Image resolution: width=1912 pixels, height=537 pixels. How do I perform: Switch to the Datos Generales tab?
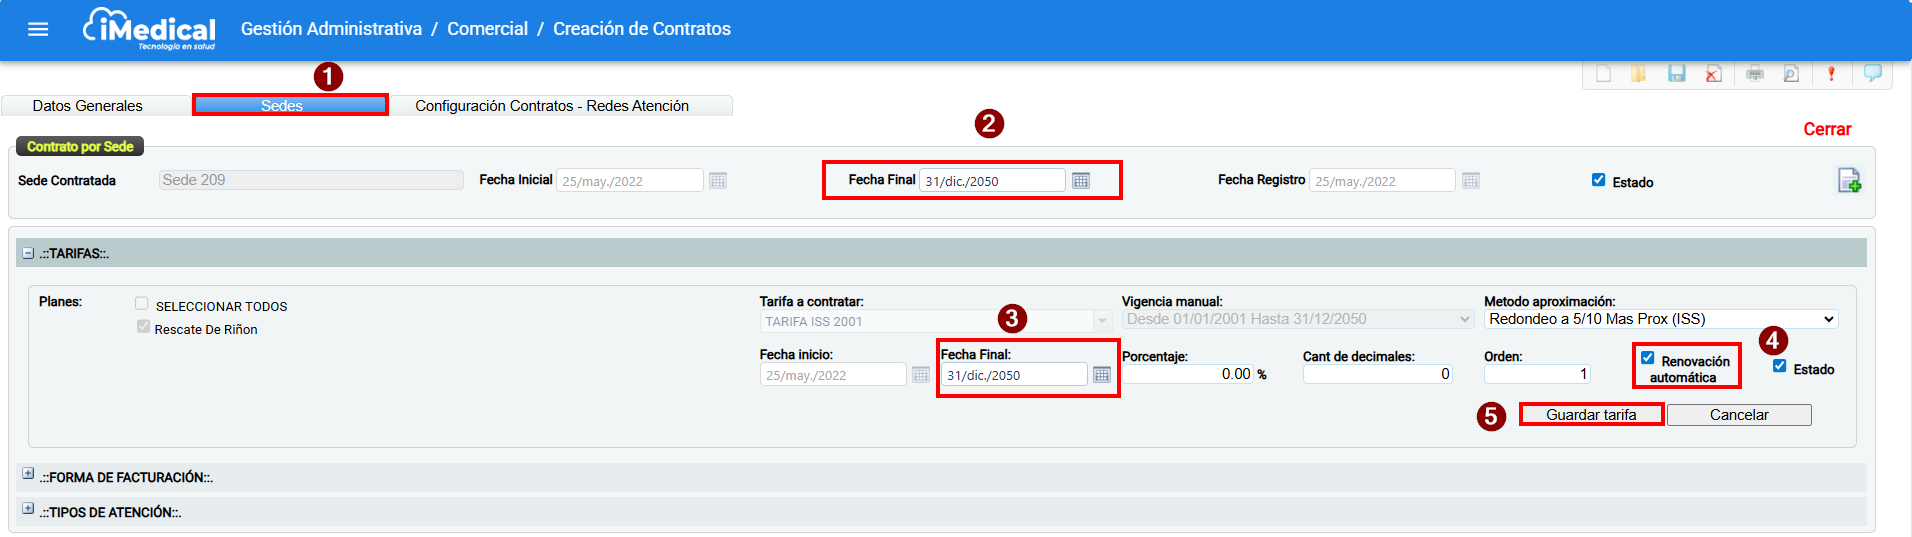pyautogui.click(x=87, y=106)
